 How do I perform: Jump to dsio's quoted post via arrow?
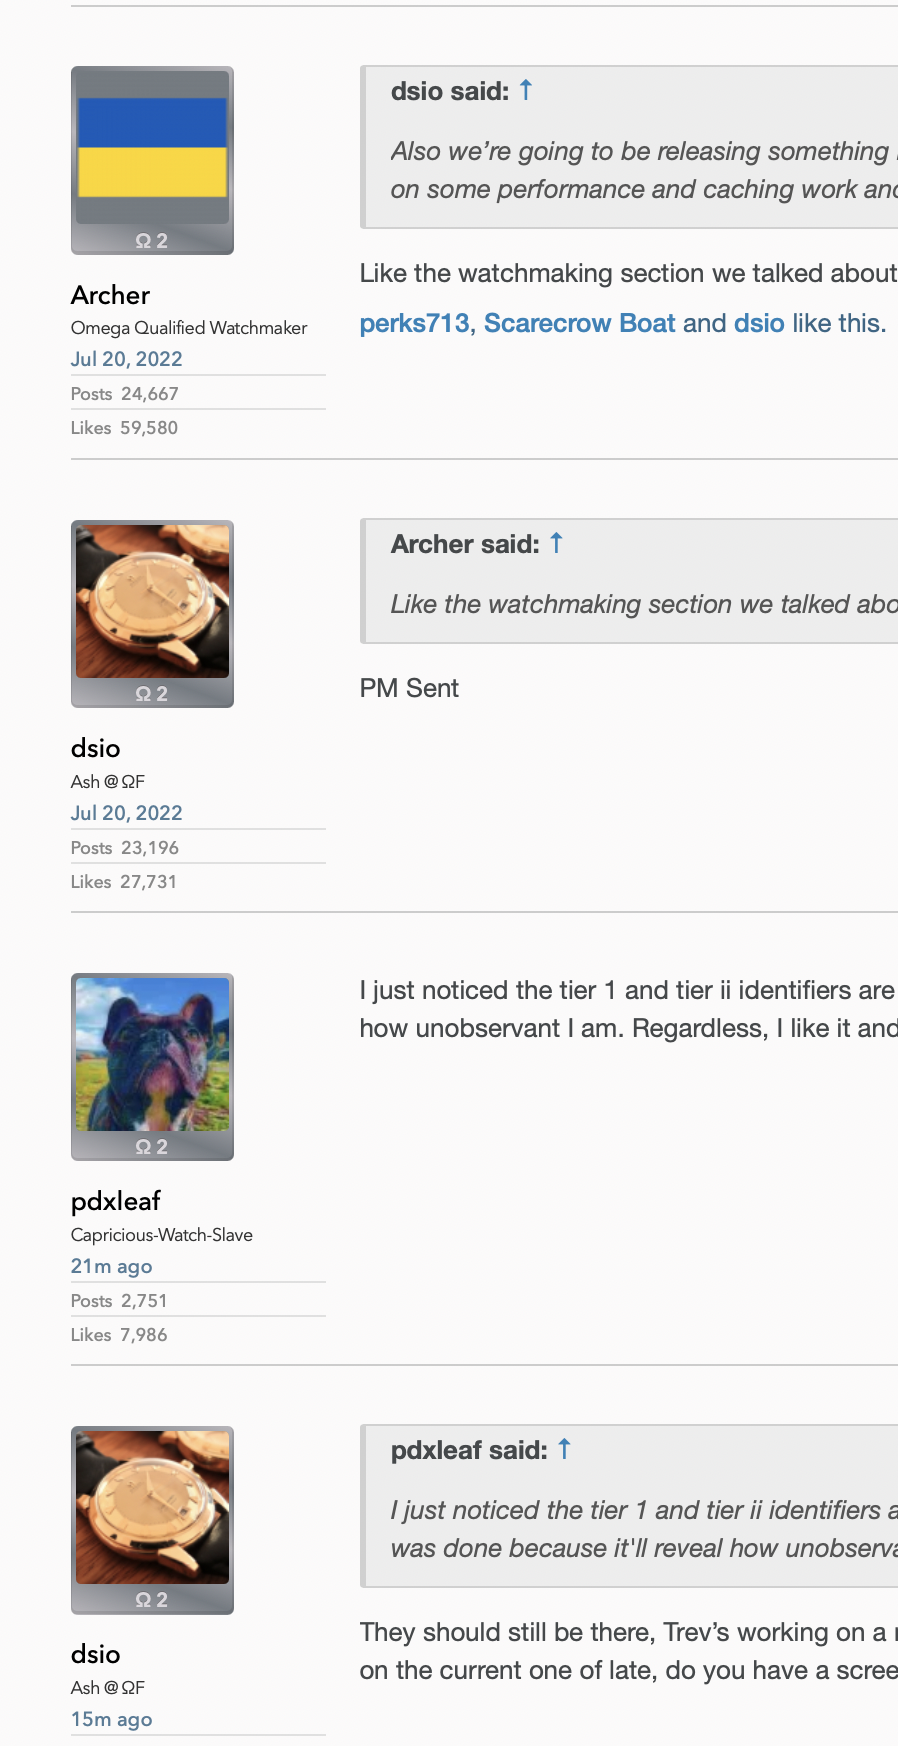tap(526, 91)
